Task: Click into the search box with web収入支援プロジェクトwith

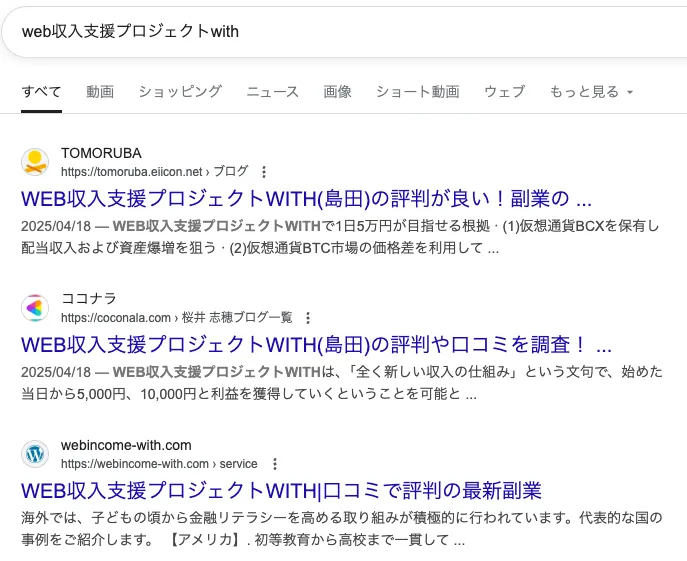Action: point(346,32)
